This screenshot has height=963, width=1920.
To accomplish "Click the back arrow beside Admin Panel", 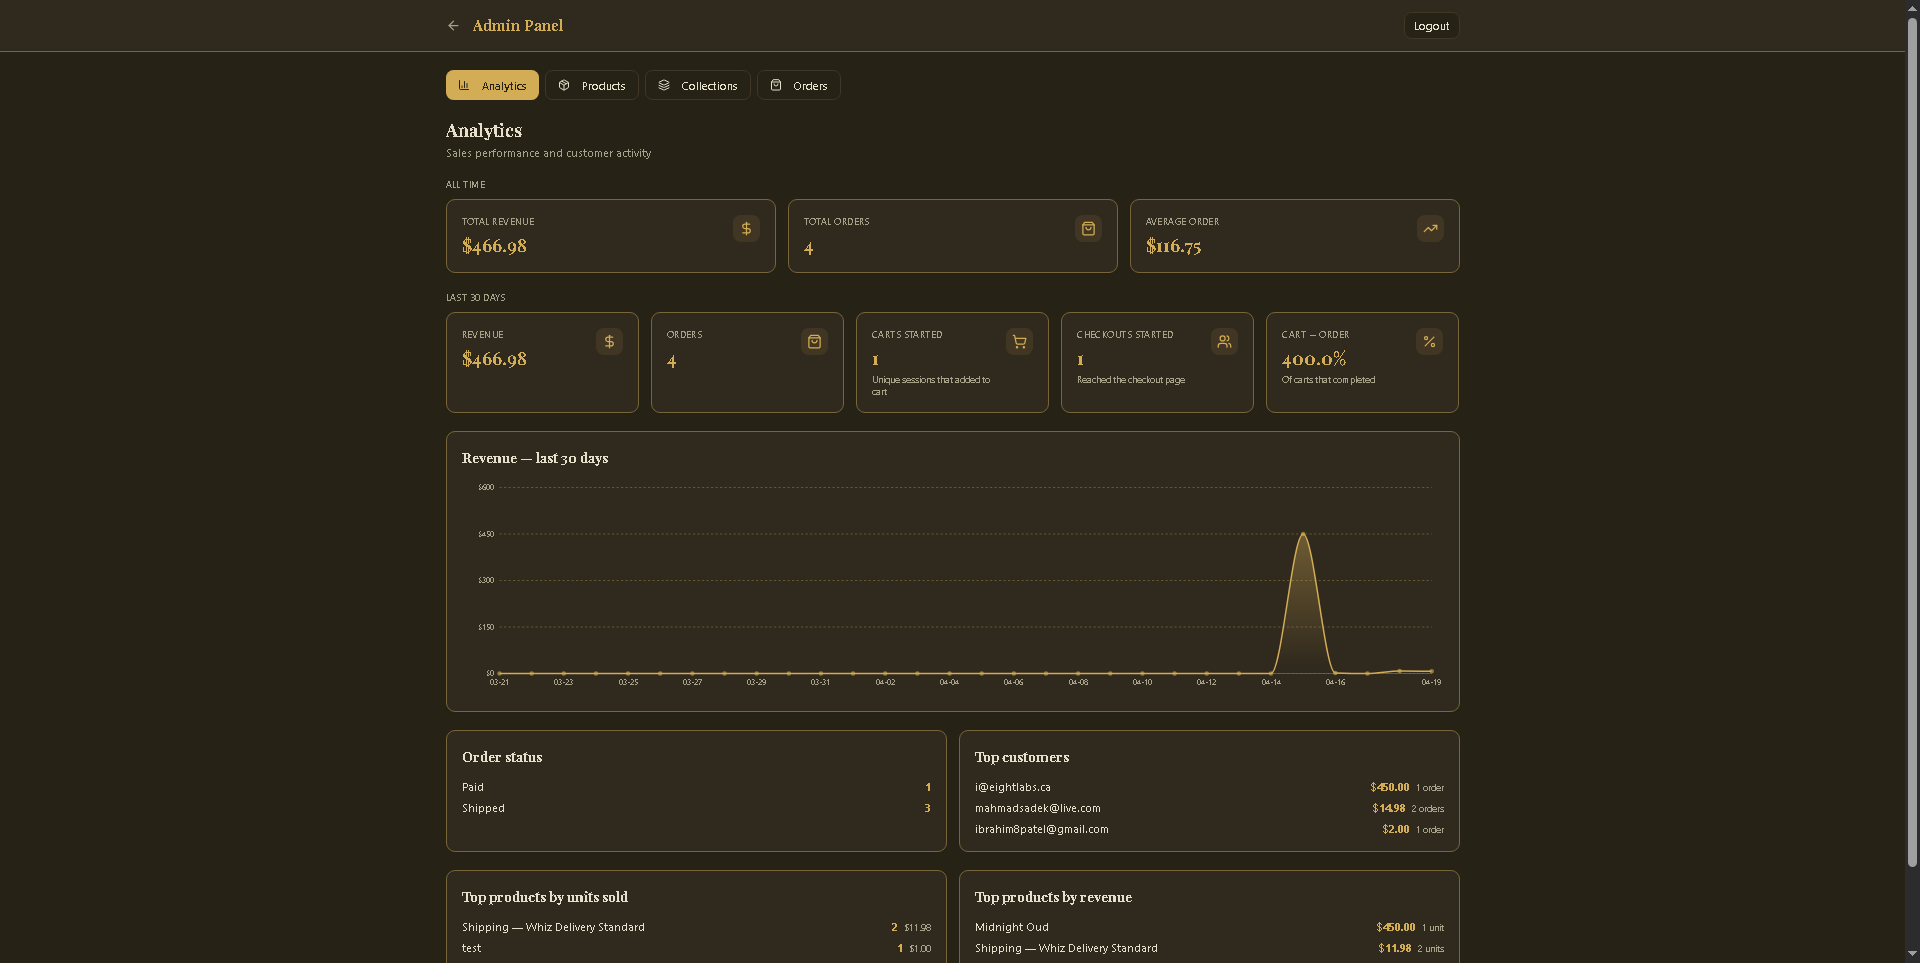I will [x=453, y=26].
